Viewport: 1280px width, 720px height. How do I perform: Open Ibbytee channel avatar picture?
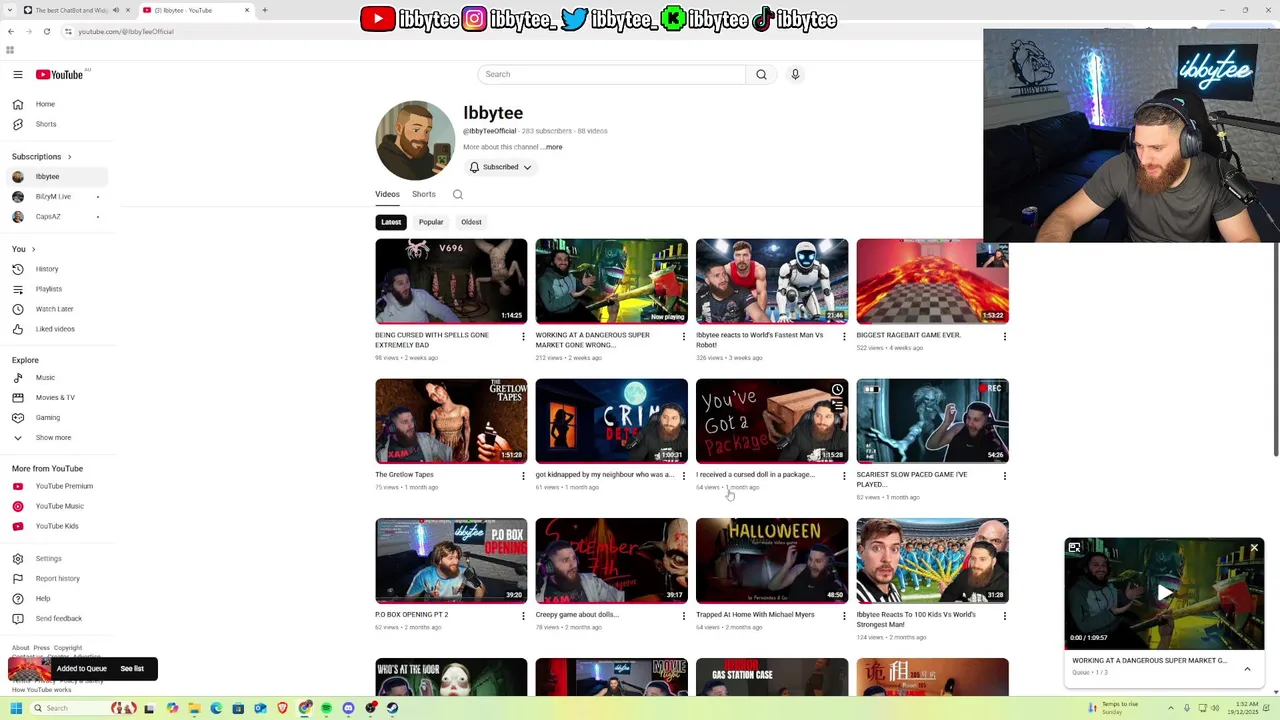[415, 140]
